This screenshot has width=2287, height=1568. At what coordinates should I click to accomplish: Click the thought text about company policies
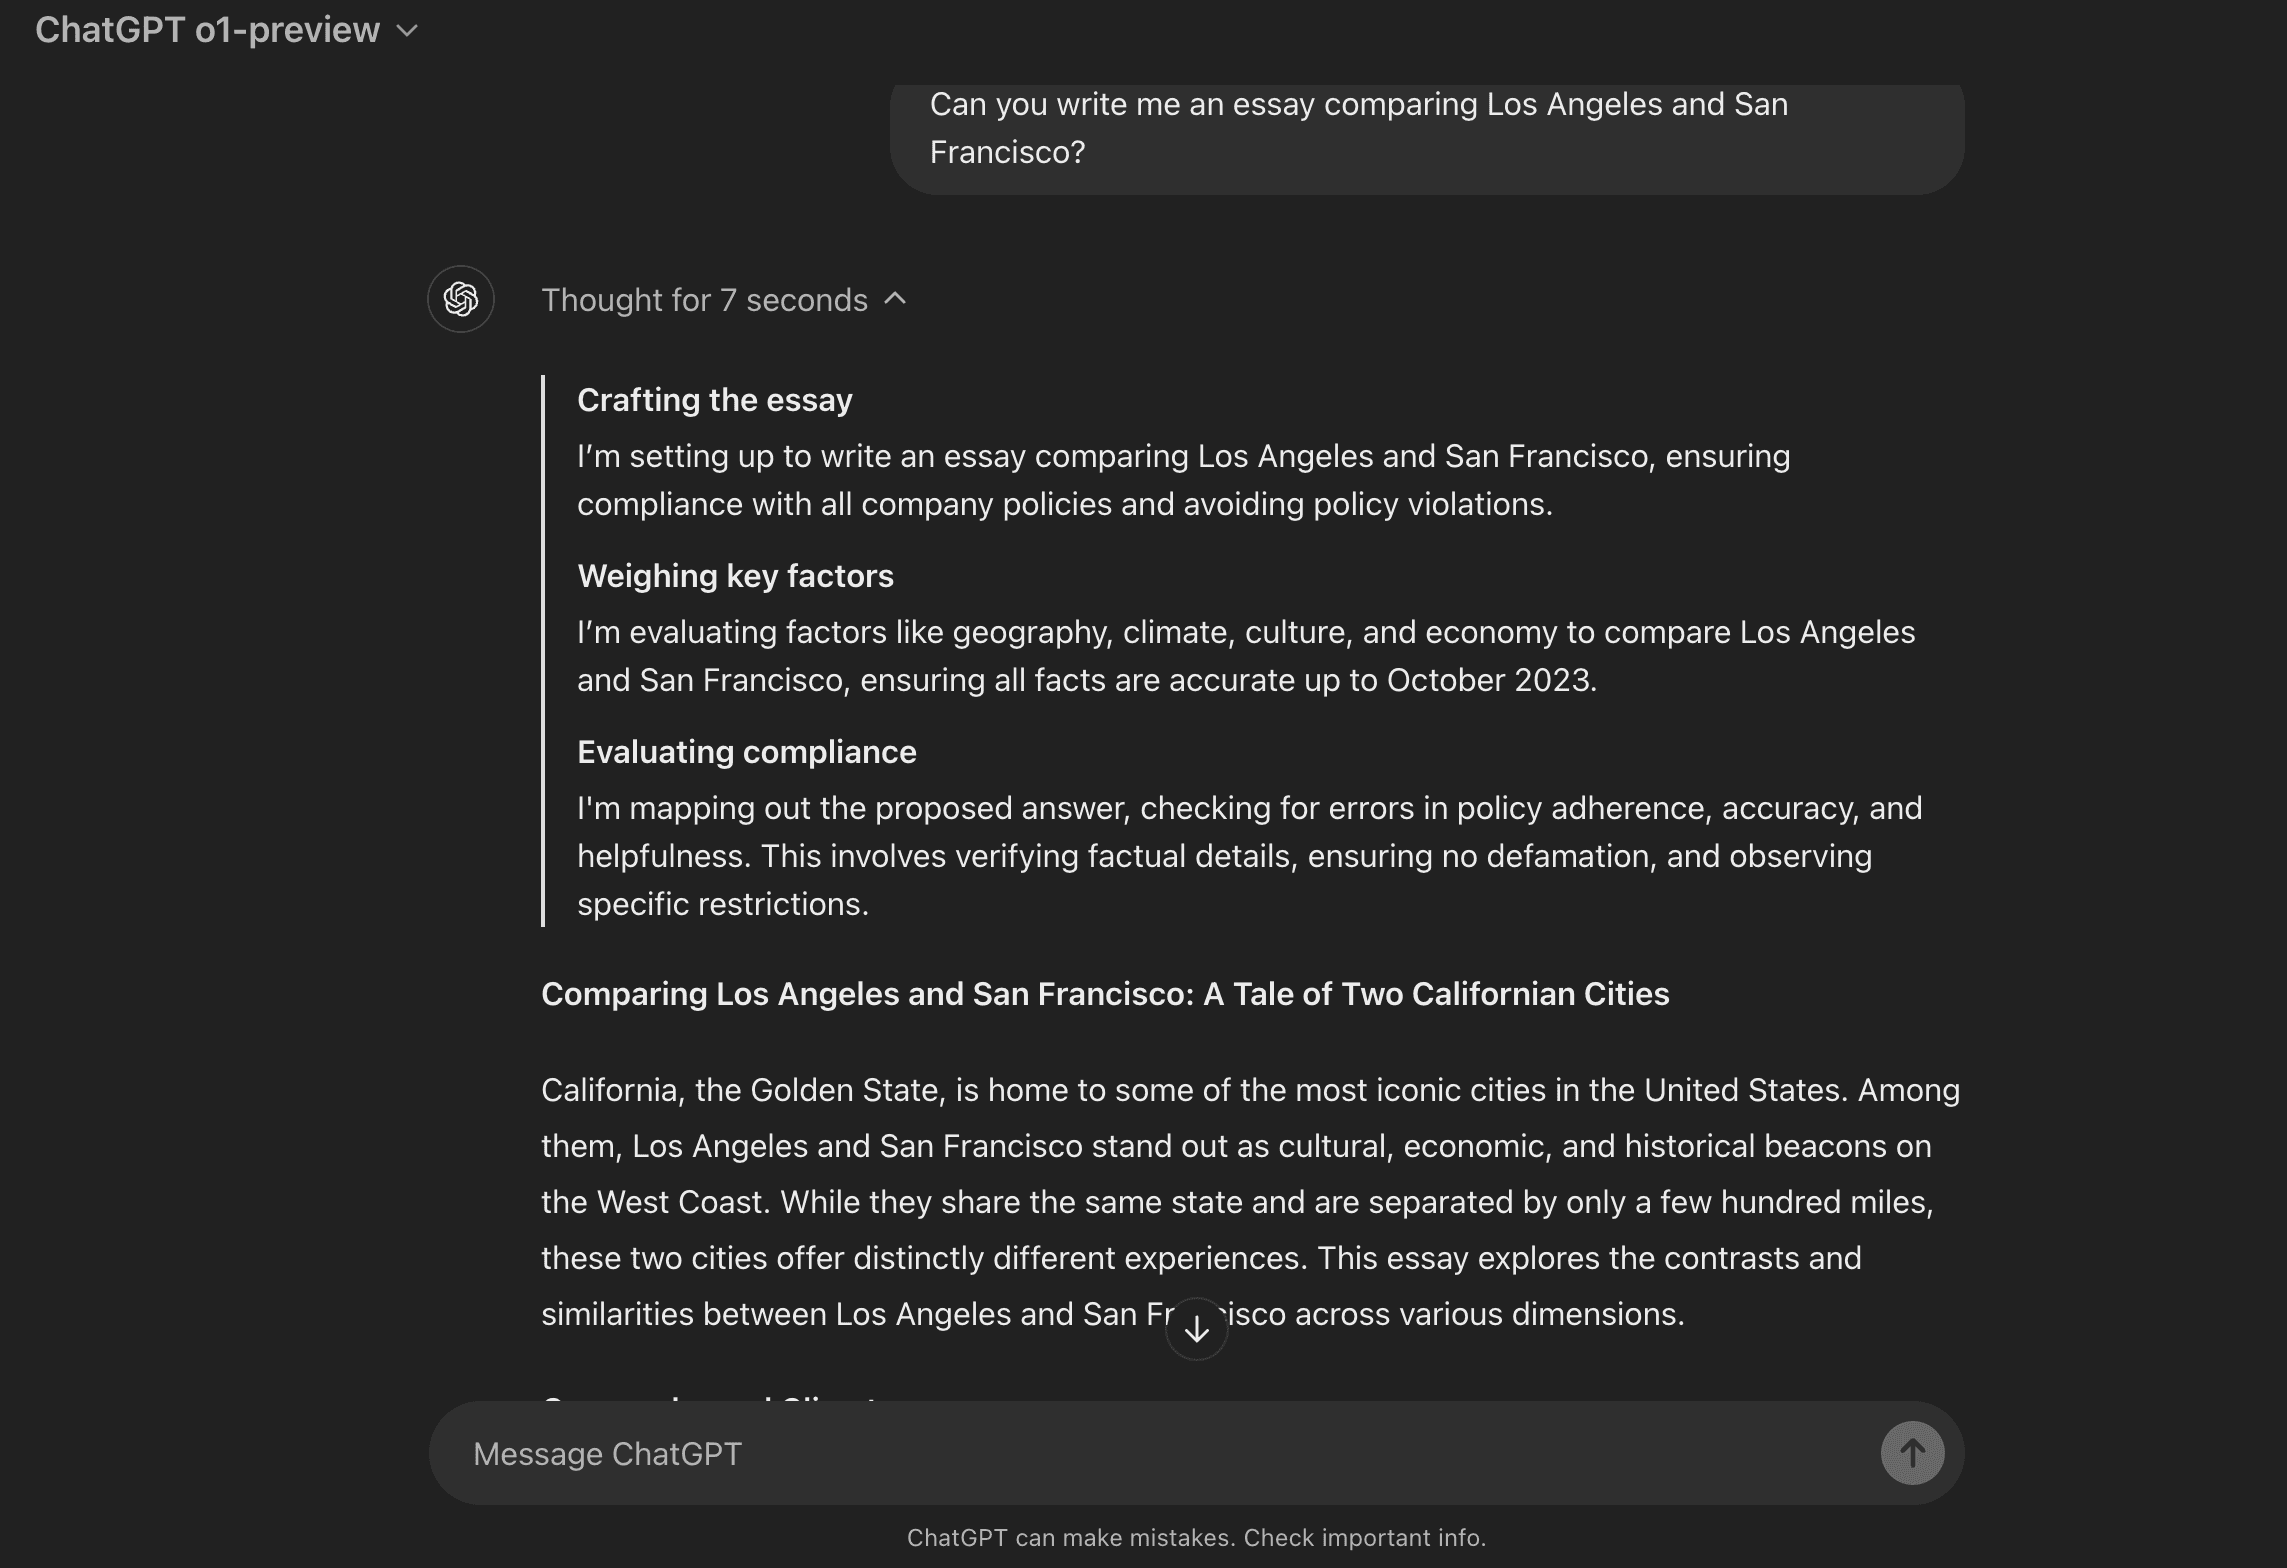(x=1183, y=480)
